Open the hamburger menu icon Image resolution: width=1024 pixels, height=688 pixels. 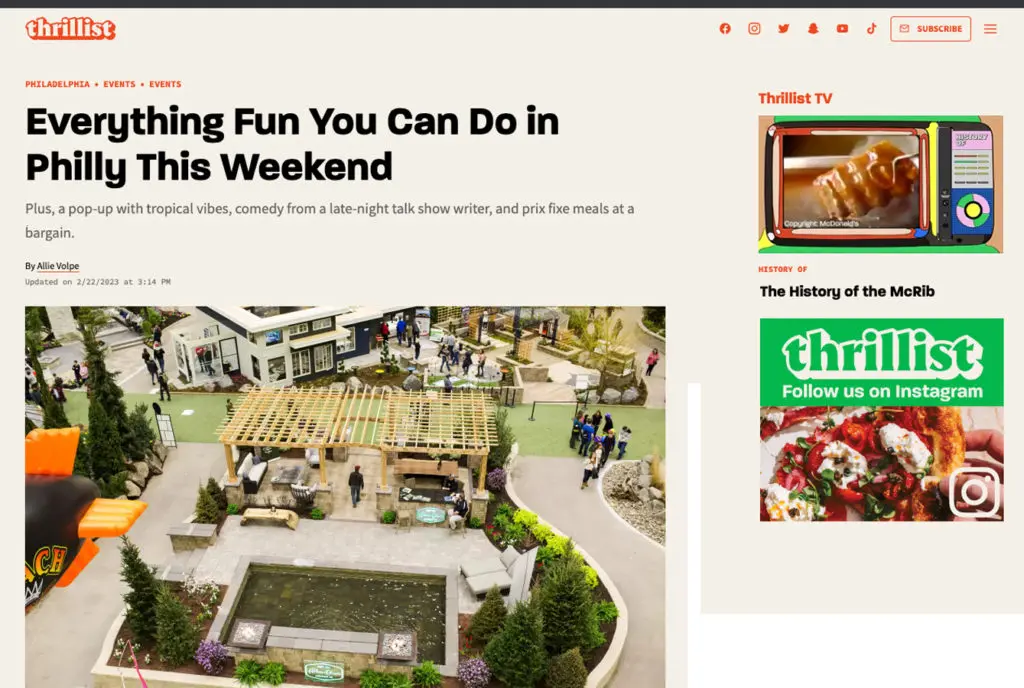[x=990, y=29]
